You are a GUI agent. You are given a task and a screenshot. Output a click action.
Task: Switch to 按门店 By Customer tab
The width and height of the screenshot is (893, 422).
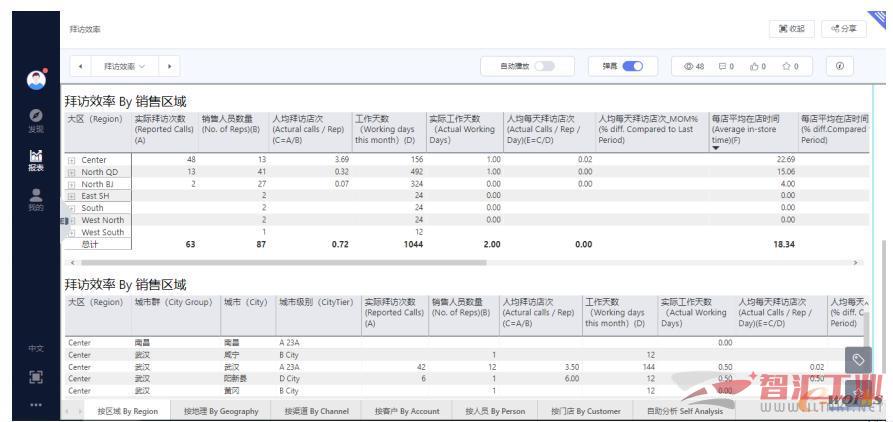585,411
